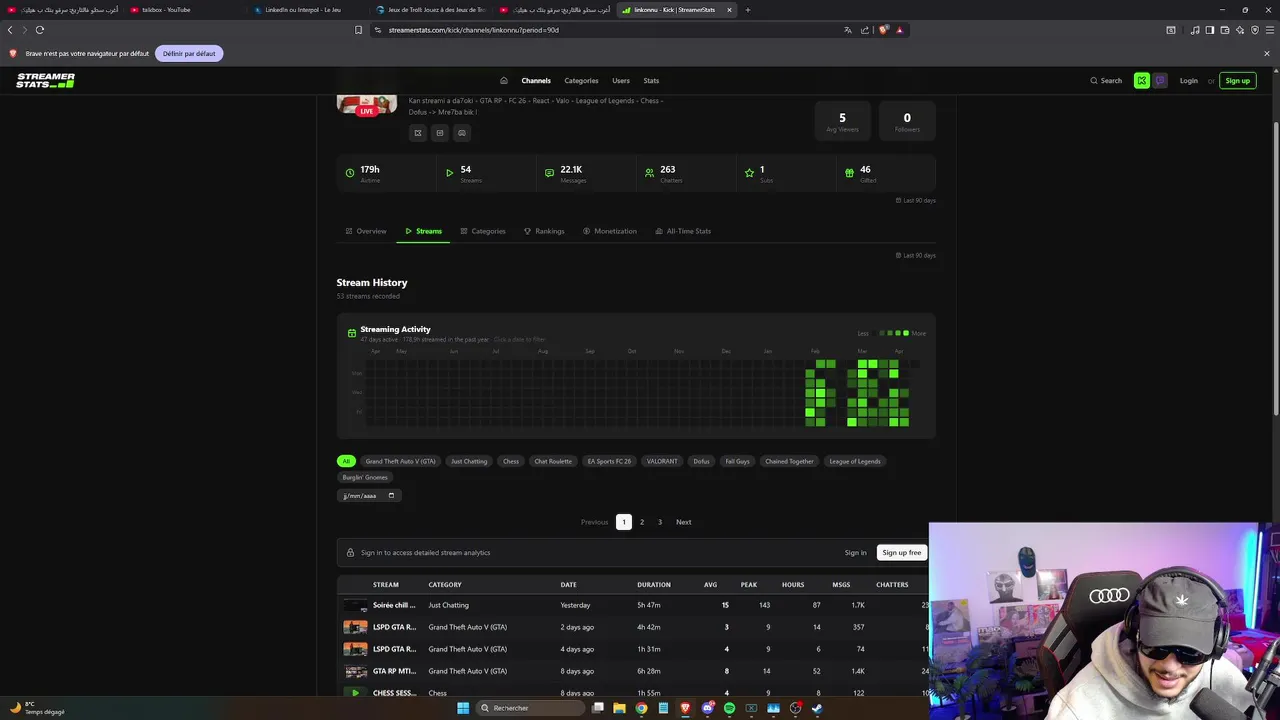1280x720 pixels.
Task: Open the Kick link icon under channel description
Action: click(418, 132)
